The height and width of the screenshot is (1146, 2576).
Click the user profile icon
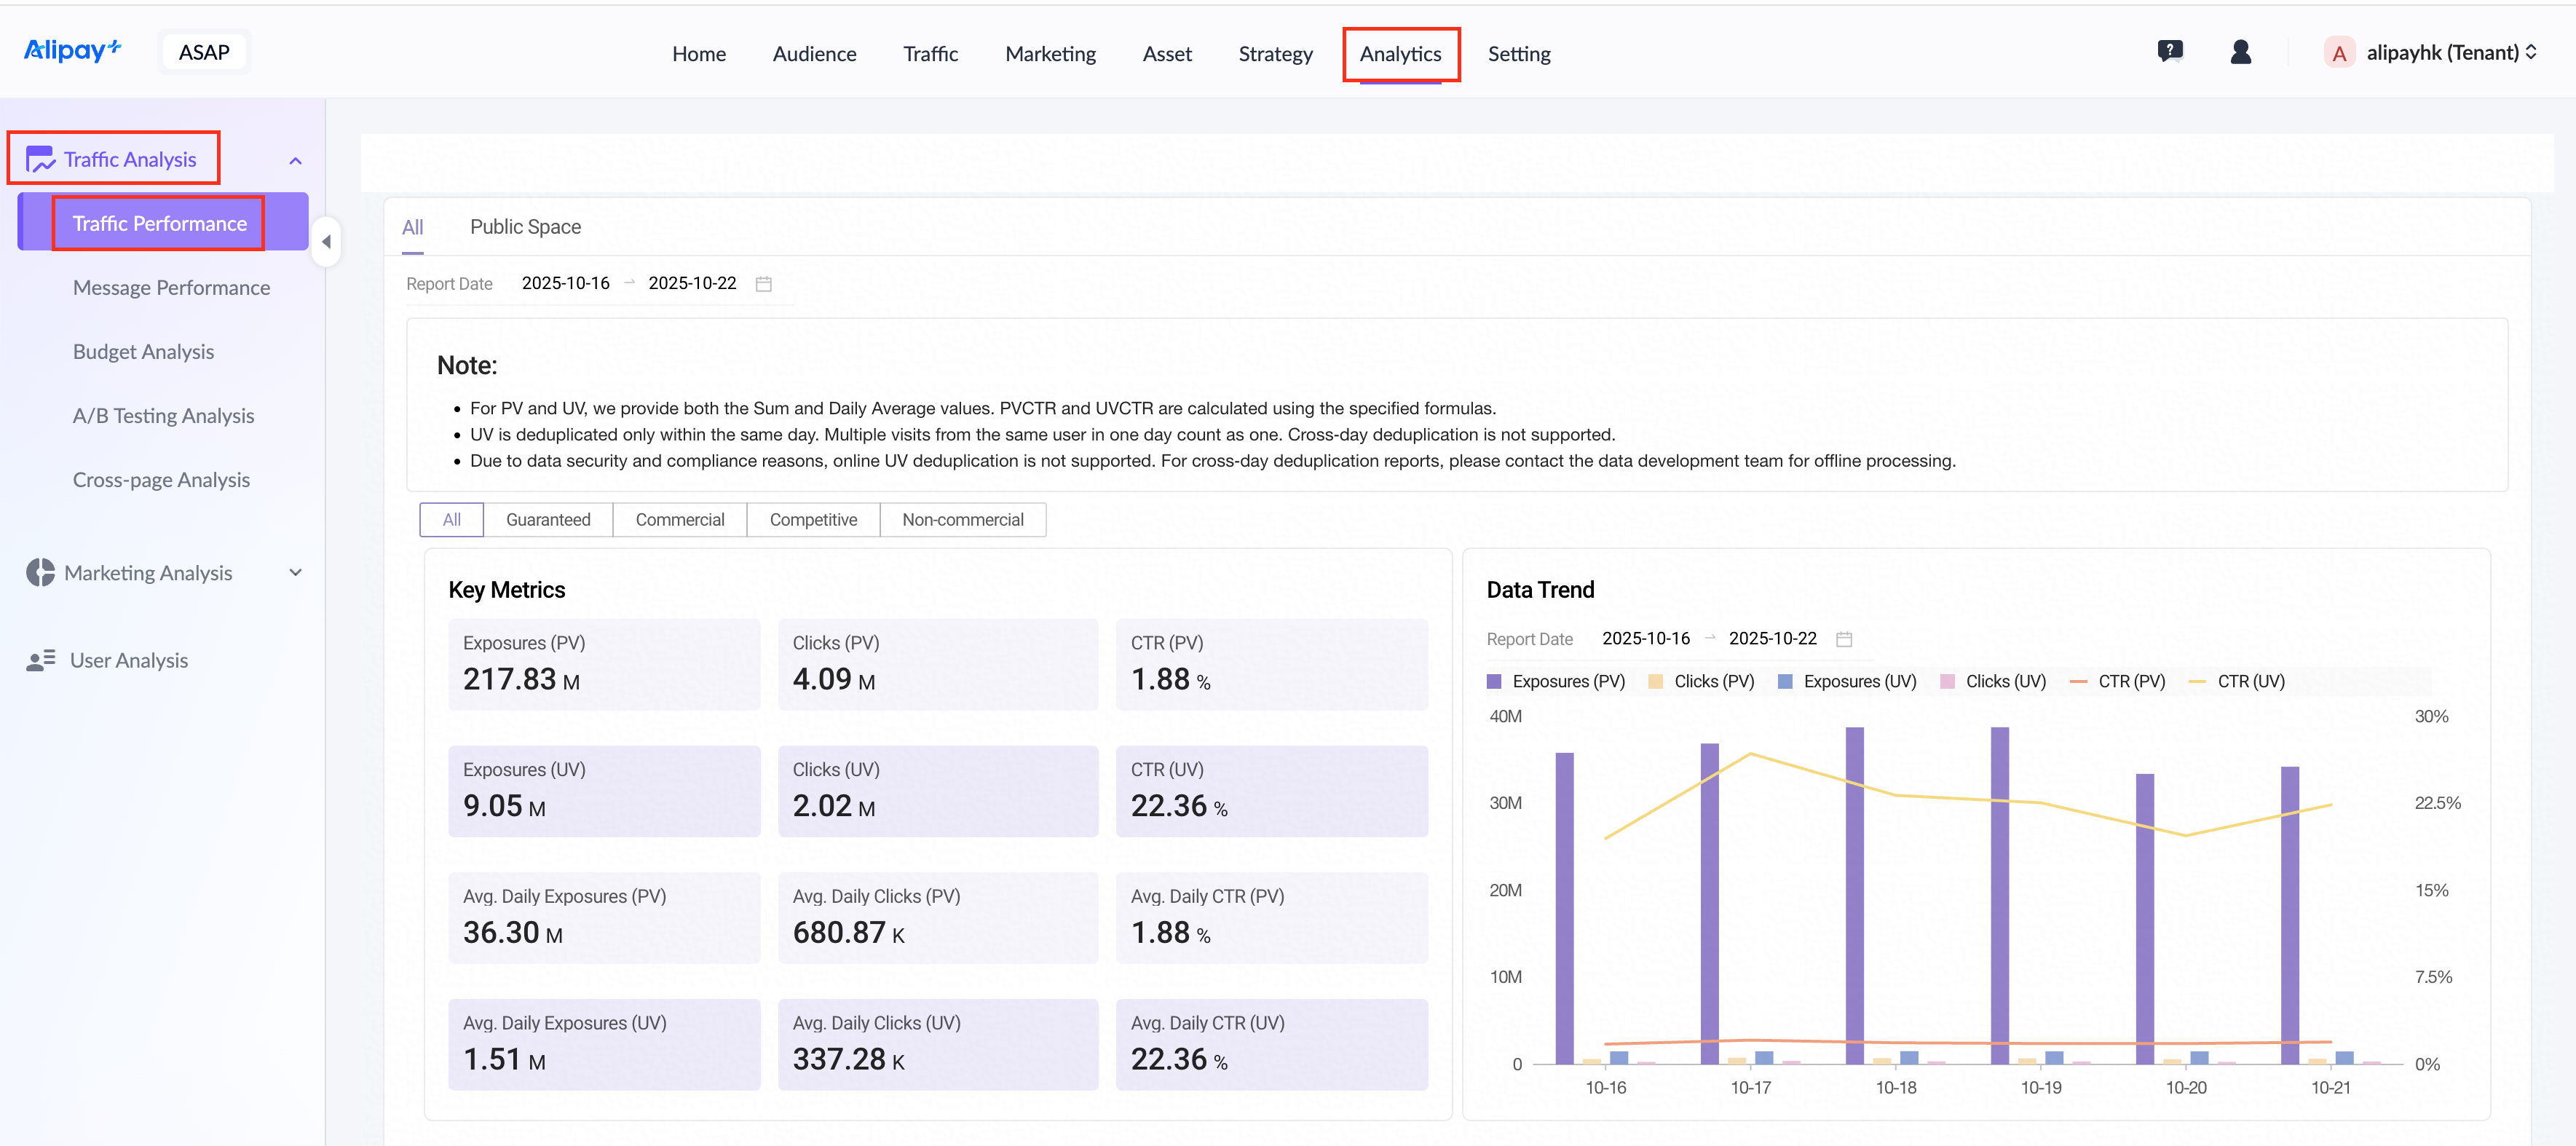point(2240,52)
